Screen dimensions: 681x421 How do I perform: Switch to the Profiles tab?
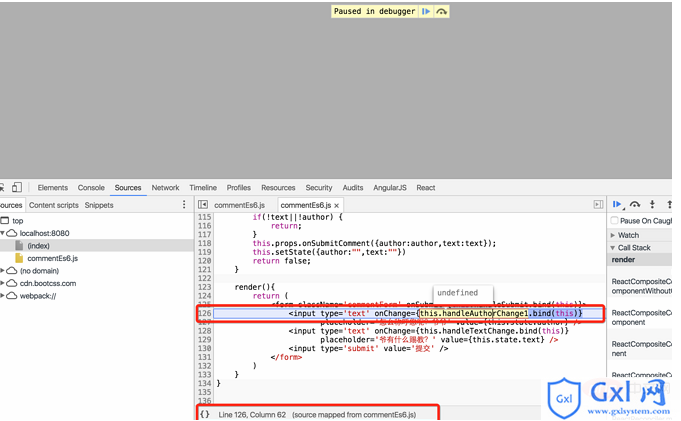[238, 188]
